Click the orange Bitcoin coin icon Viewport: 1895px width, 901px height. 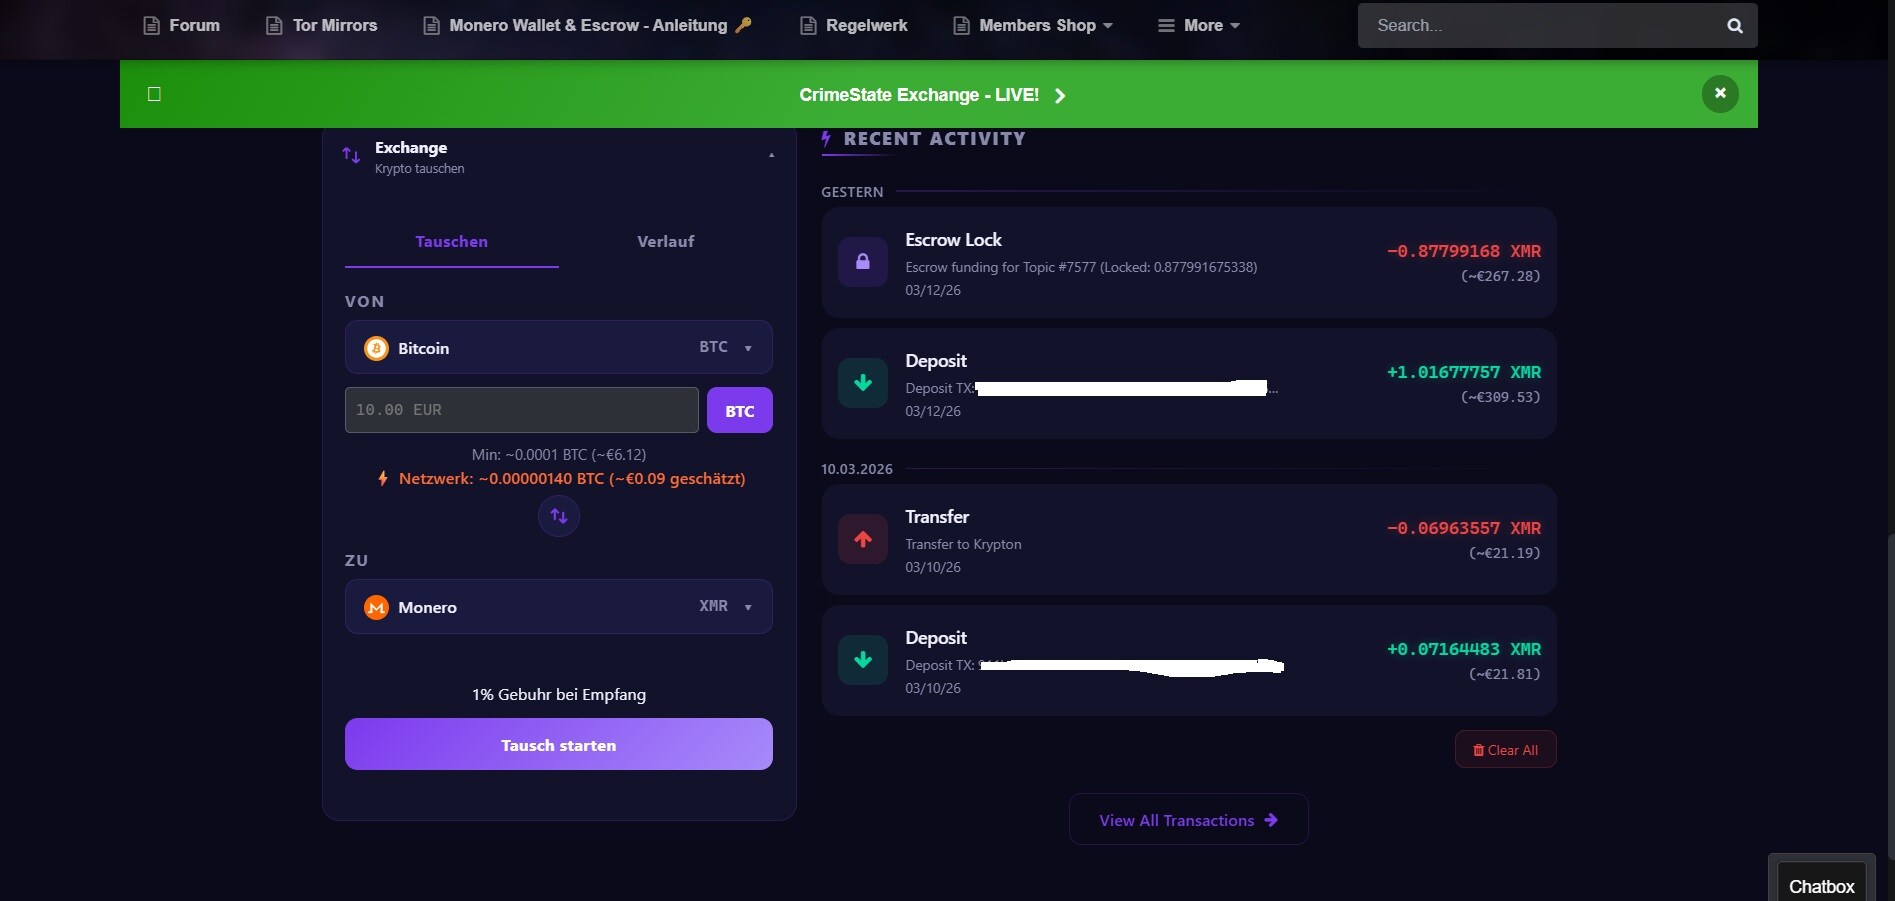376,348
